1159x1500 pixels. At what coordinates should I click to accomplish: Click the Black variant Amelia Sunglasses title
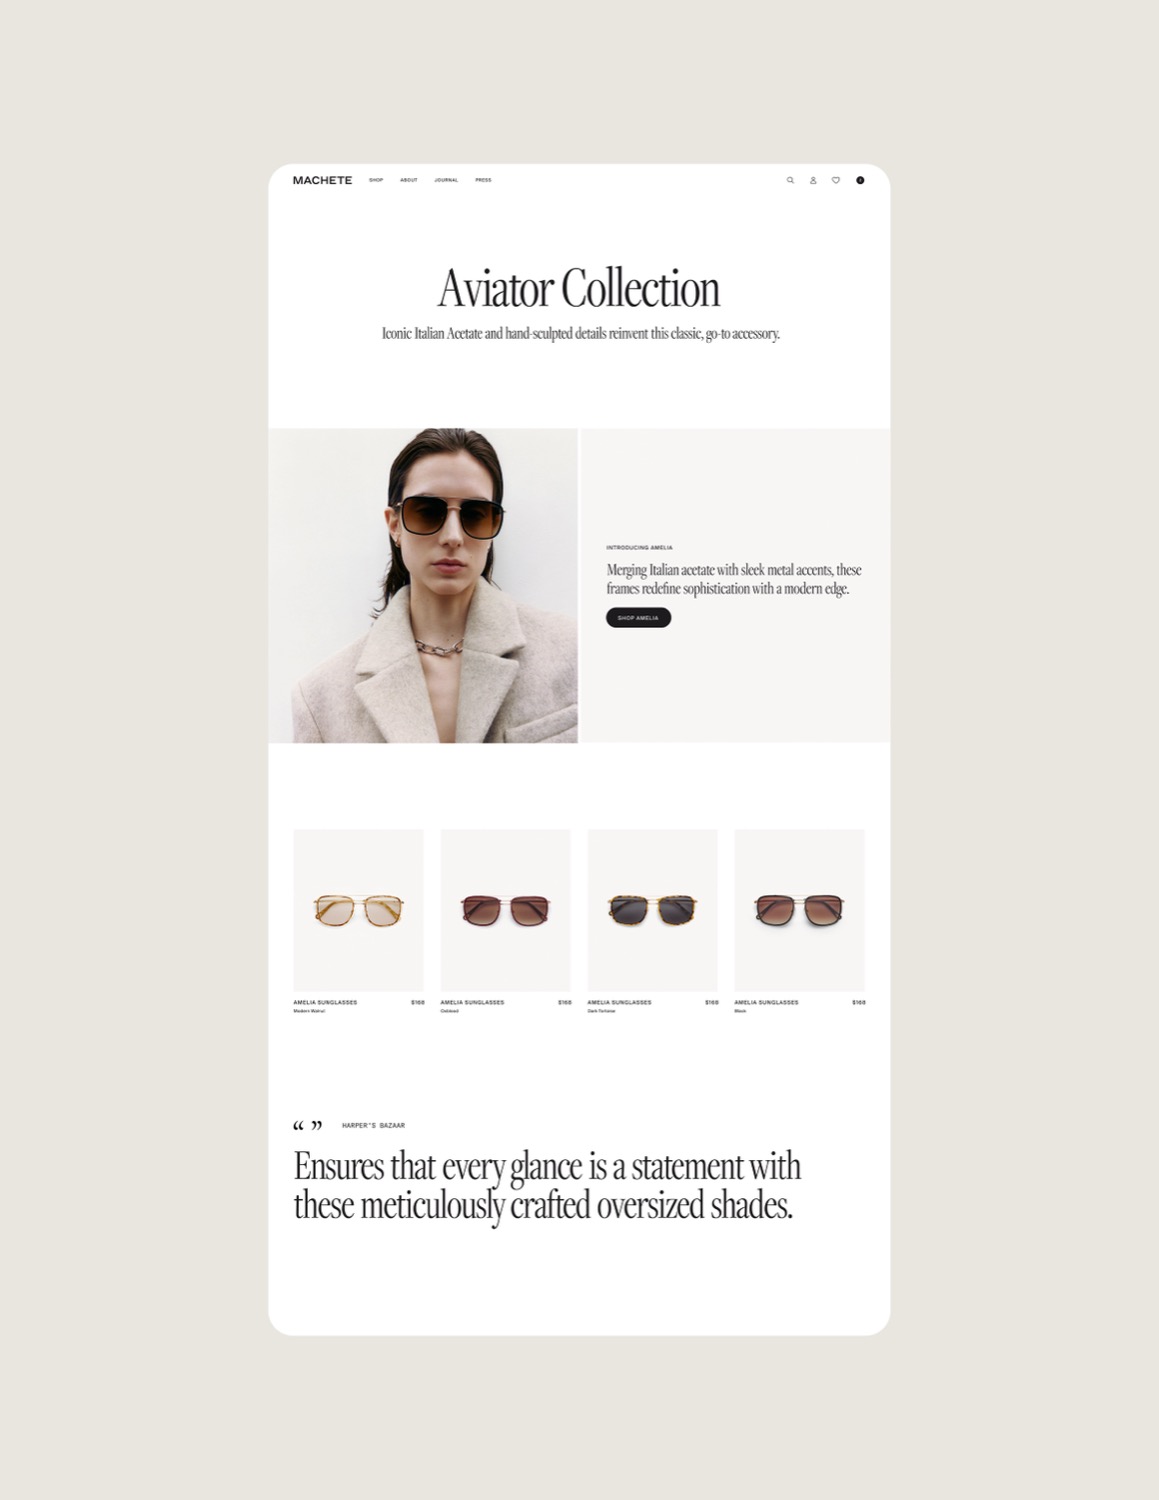[766, 1002]
